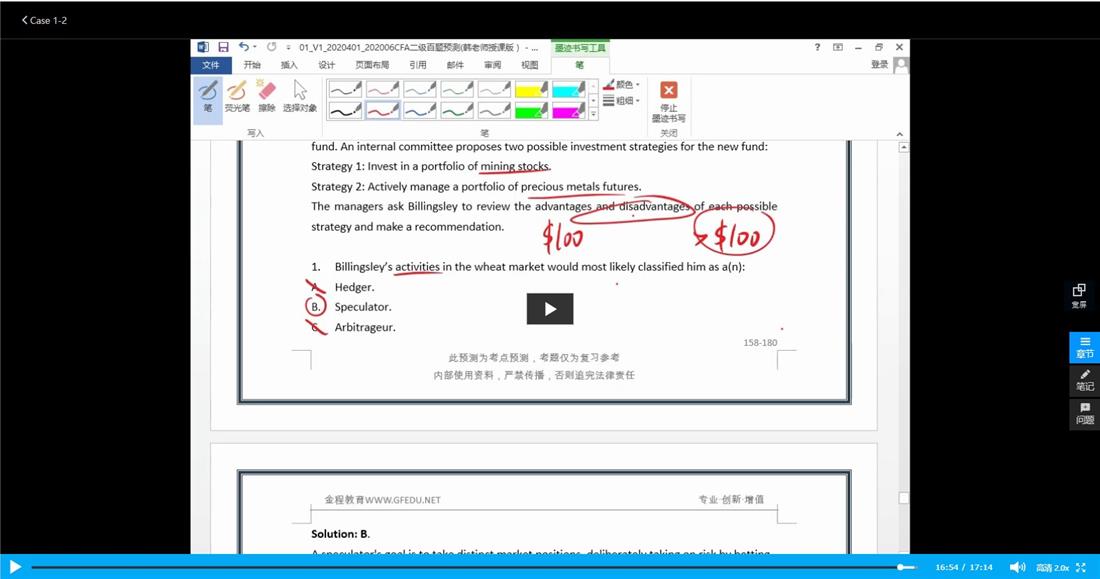Open the 宽屏 widescreen mode button
This screenshot has width=1100, height=579.
click(1079, 296)
